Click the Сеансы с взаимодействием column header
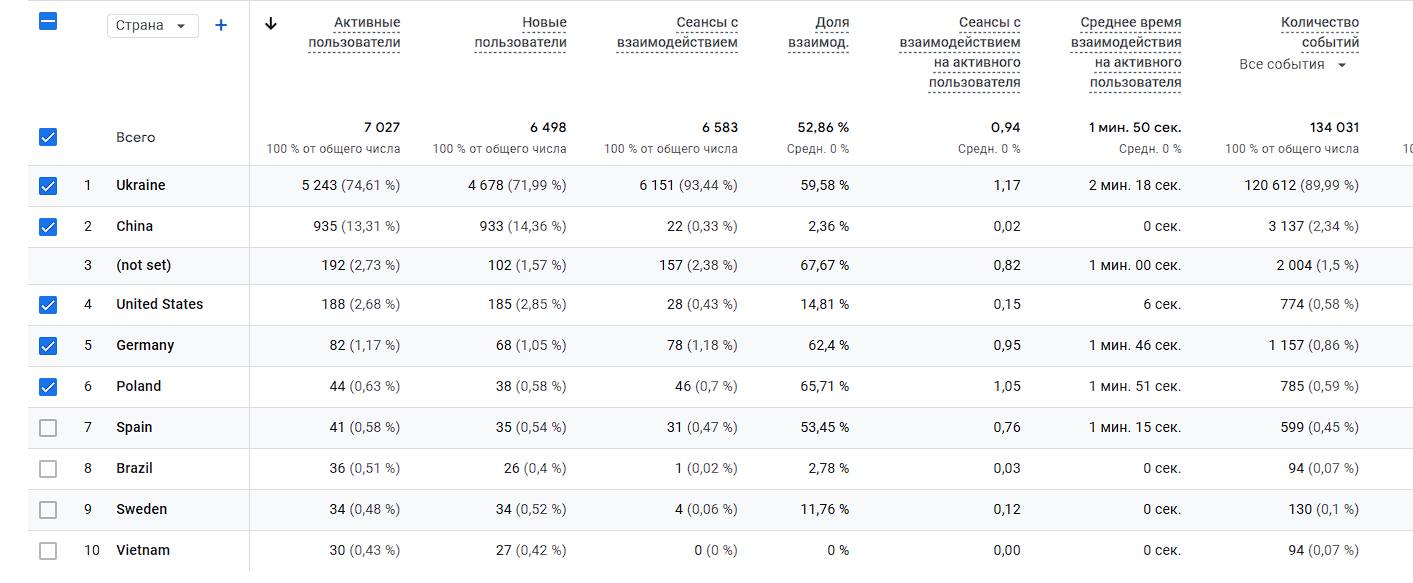Viewport: 1413px width, 583px height. click(677, 32)
